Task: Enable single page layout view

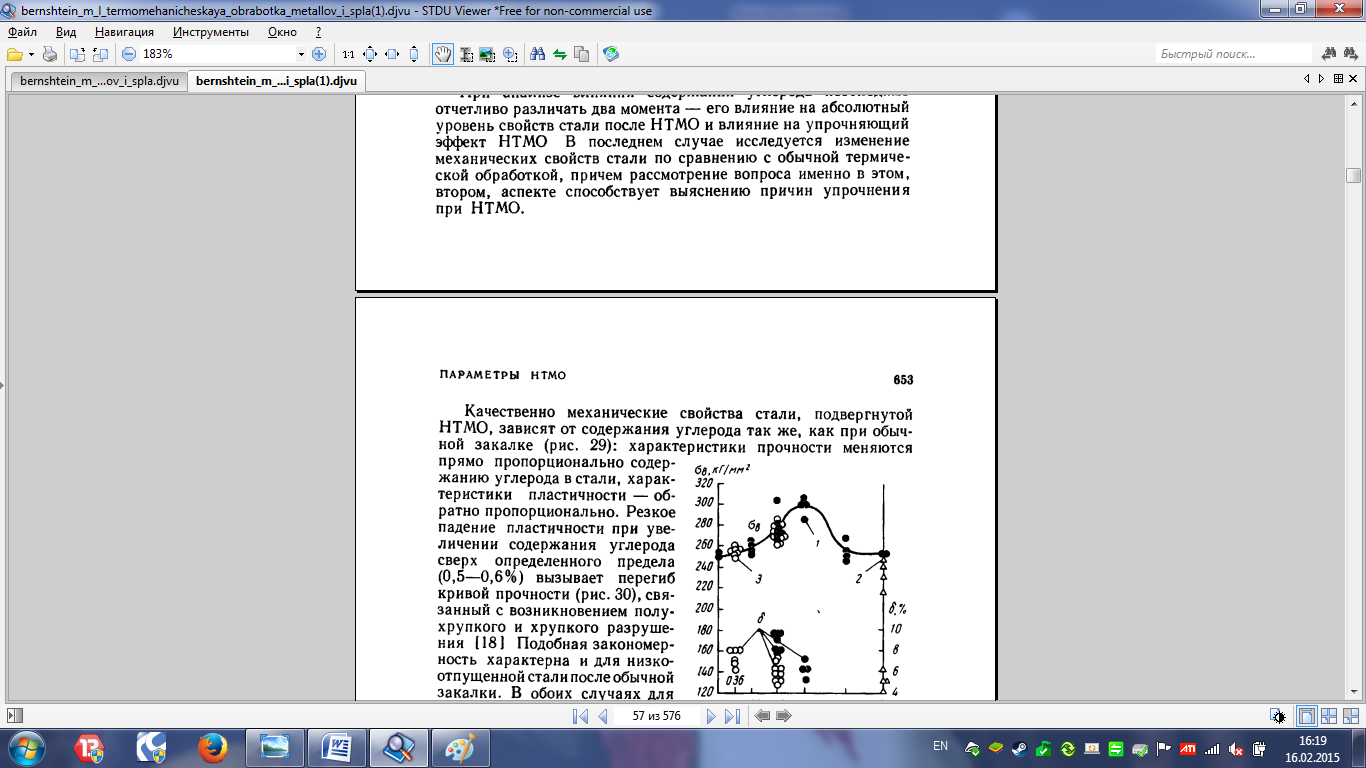Action: click(x=1306, y=716)
